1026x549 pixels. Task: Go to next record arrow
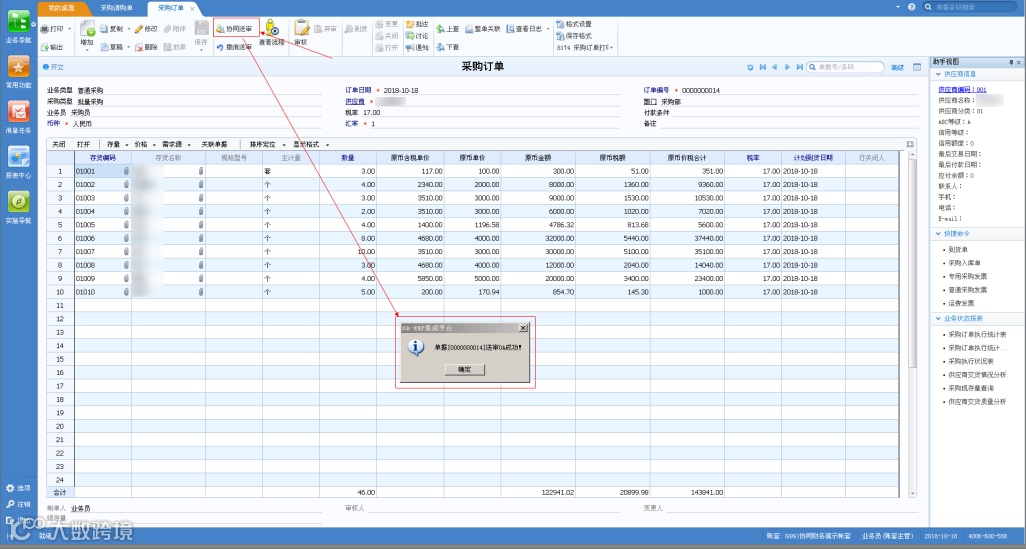point(787,67)
